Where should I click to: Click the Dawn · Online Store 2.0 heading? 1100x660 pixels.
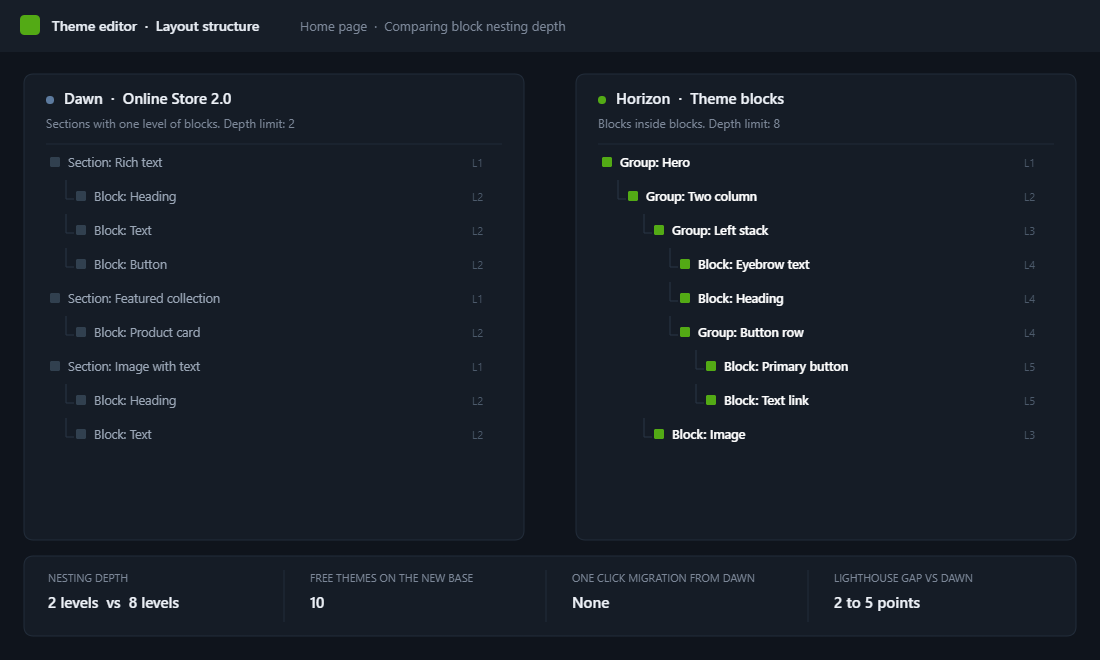147,99
